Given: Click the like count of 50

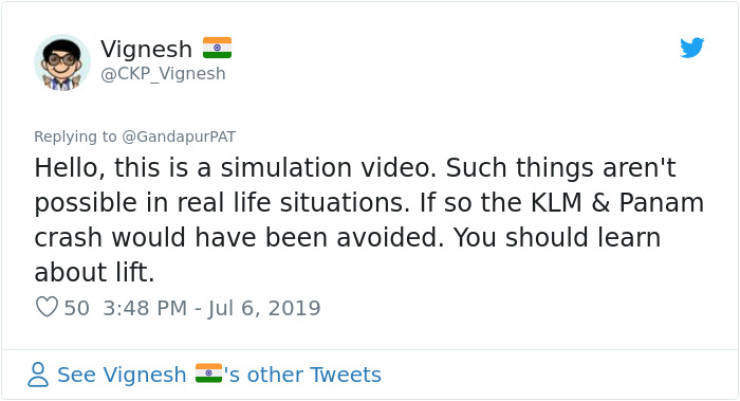Looking at the screenshot, I should [77, 307].
